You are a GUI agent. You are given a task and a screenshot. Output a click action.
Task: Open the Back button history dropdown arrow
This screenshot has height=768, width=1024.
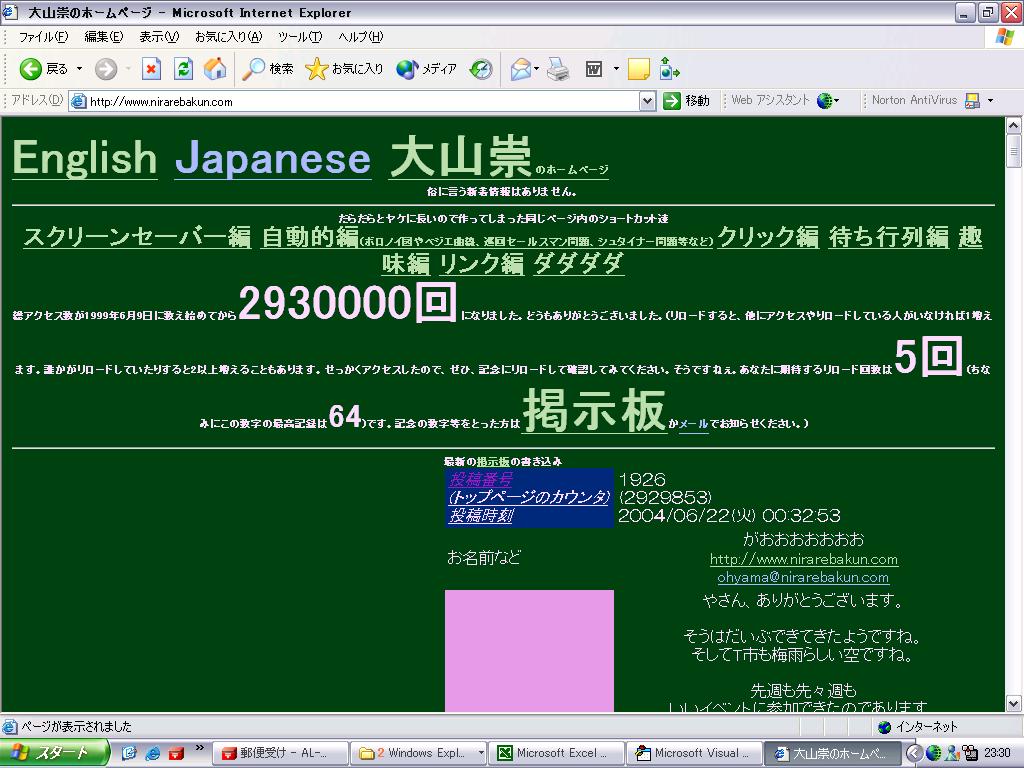80,69
